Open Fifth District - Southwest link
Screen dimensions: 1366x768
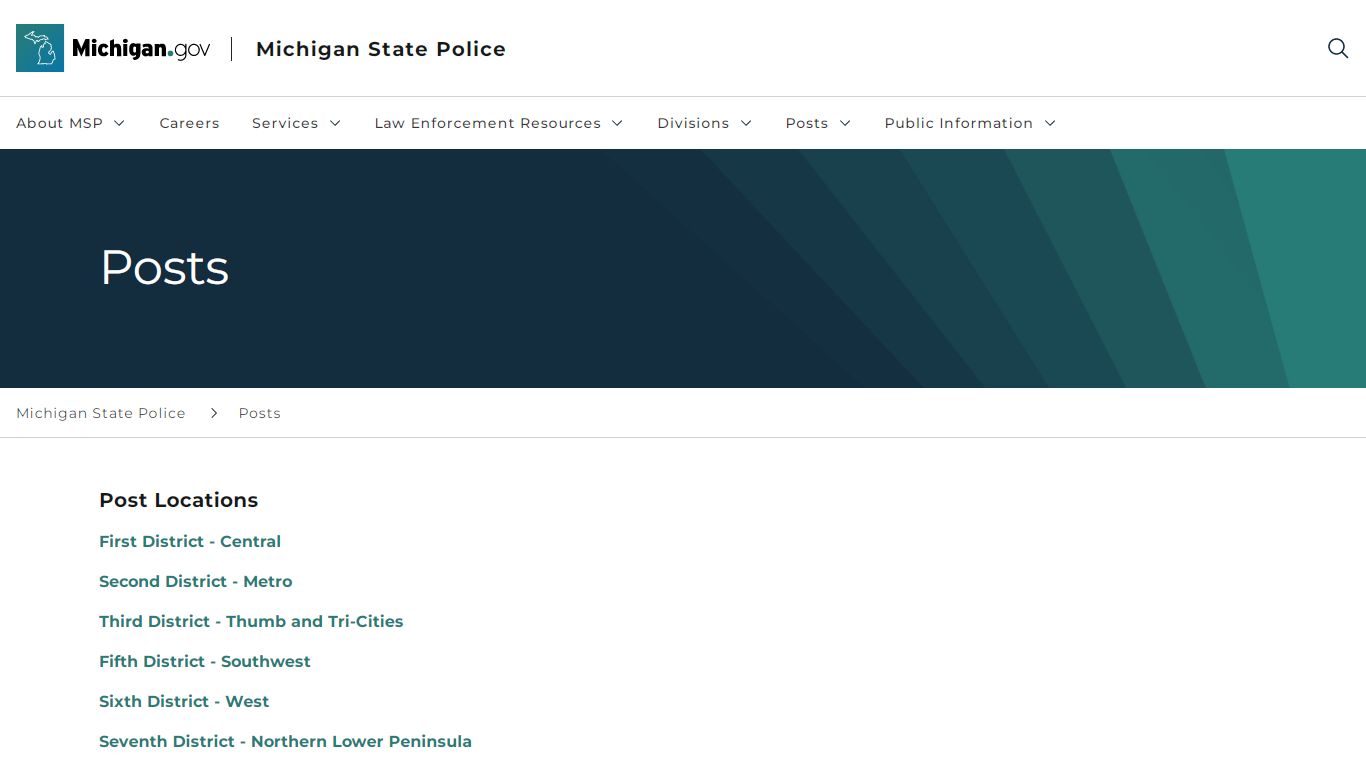205,661
